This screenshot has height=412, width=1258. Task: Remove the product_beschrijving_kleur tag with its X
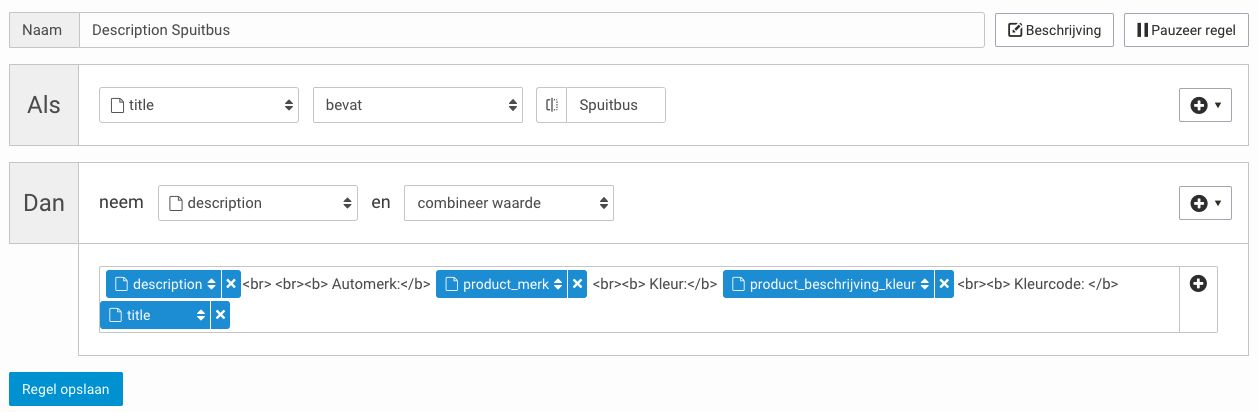945,284
